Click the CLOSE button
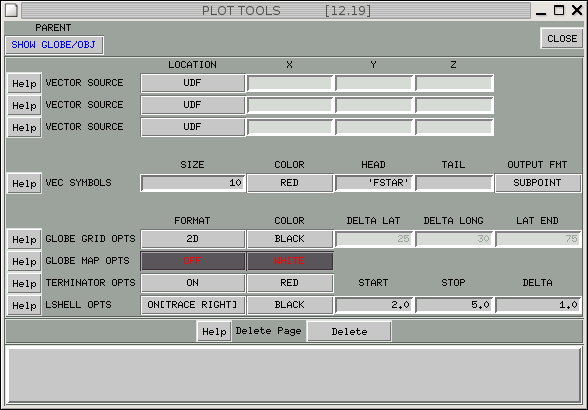The height and width of the screenshot is (410, 588). pyautogui.click(x=561, y=39)
